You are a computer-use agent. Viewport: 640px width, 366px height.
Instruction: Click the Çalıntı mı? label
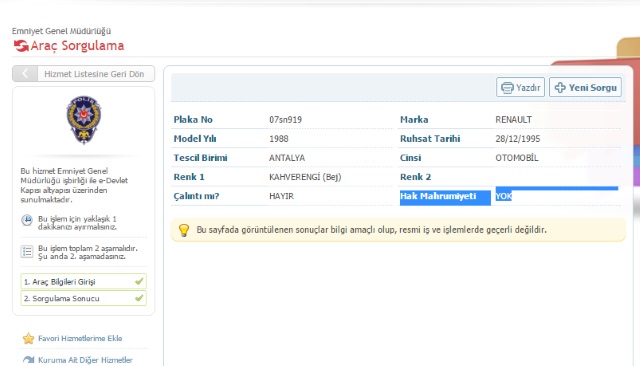(196, 196)
